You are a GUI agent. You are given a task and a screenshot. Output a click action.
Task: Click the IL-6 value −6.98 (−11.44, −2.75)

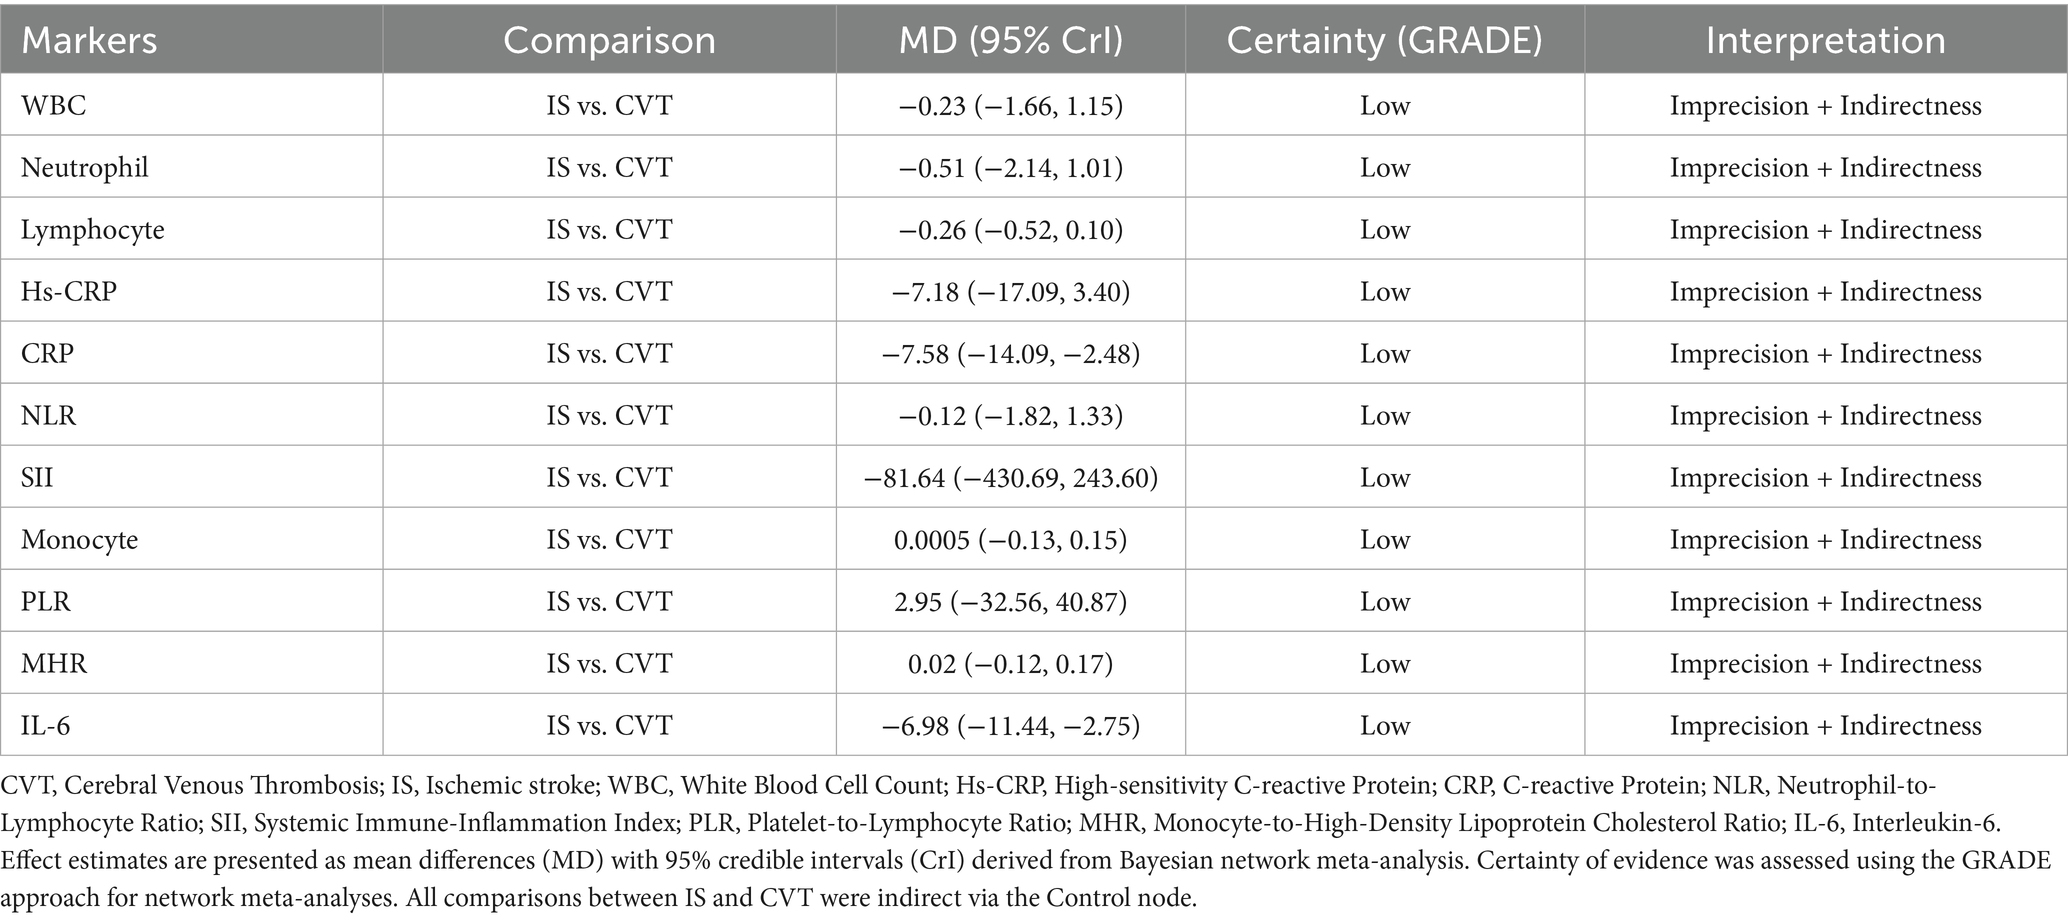tap(1010, 725)
